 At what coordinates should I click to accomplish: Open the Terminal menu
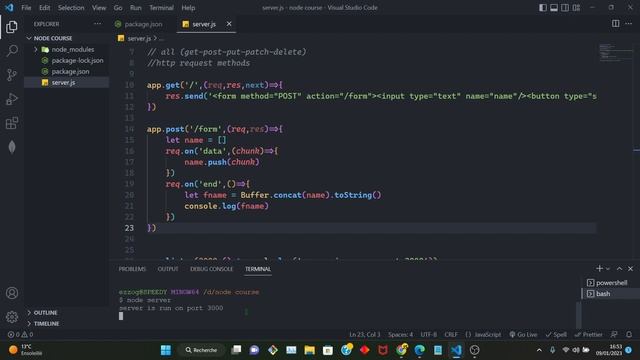point(161,8)
